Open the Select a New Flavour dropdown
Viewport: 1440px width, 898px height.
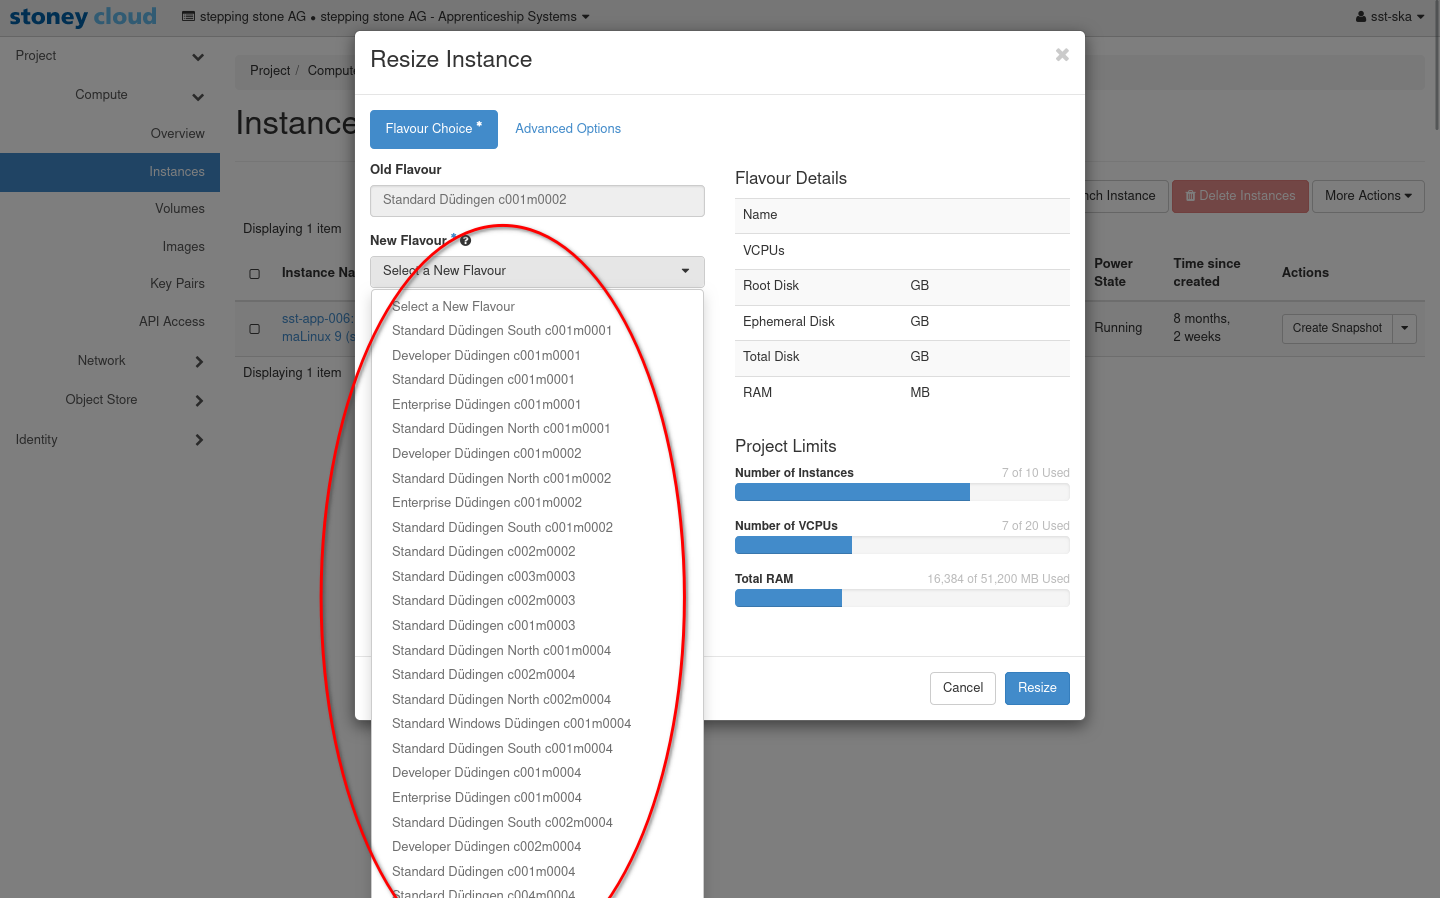point(537,271)
